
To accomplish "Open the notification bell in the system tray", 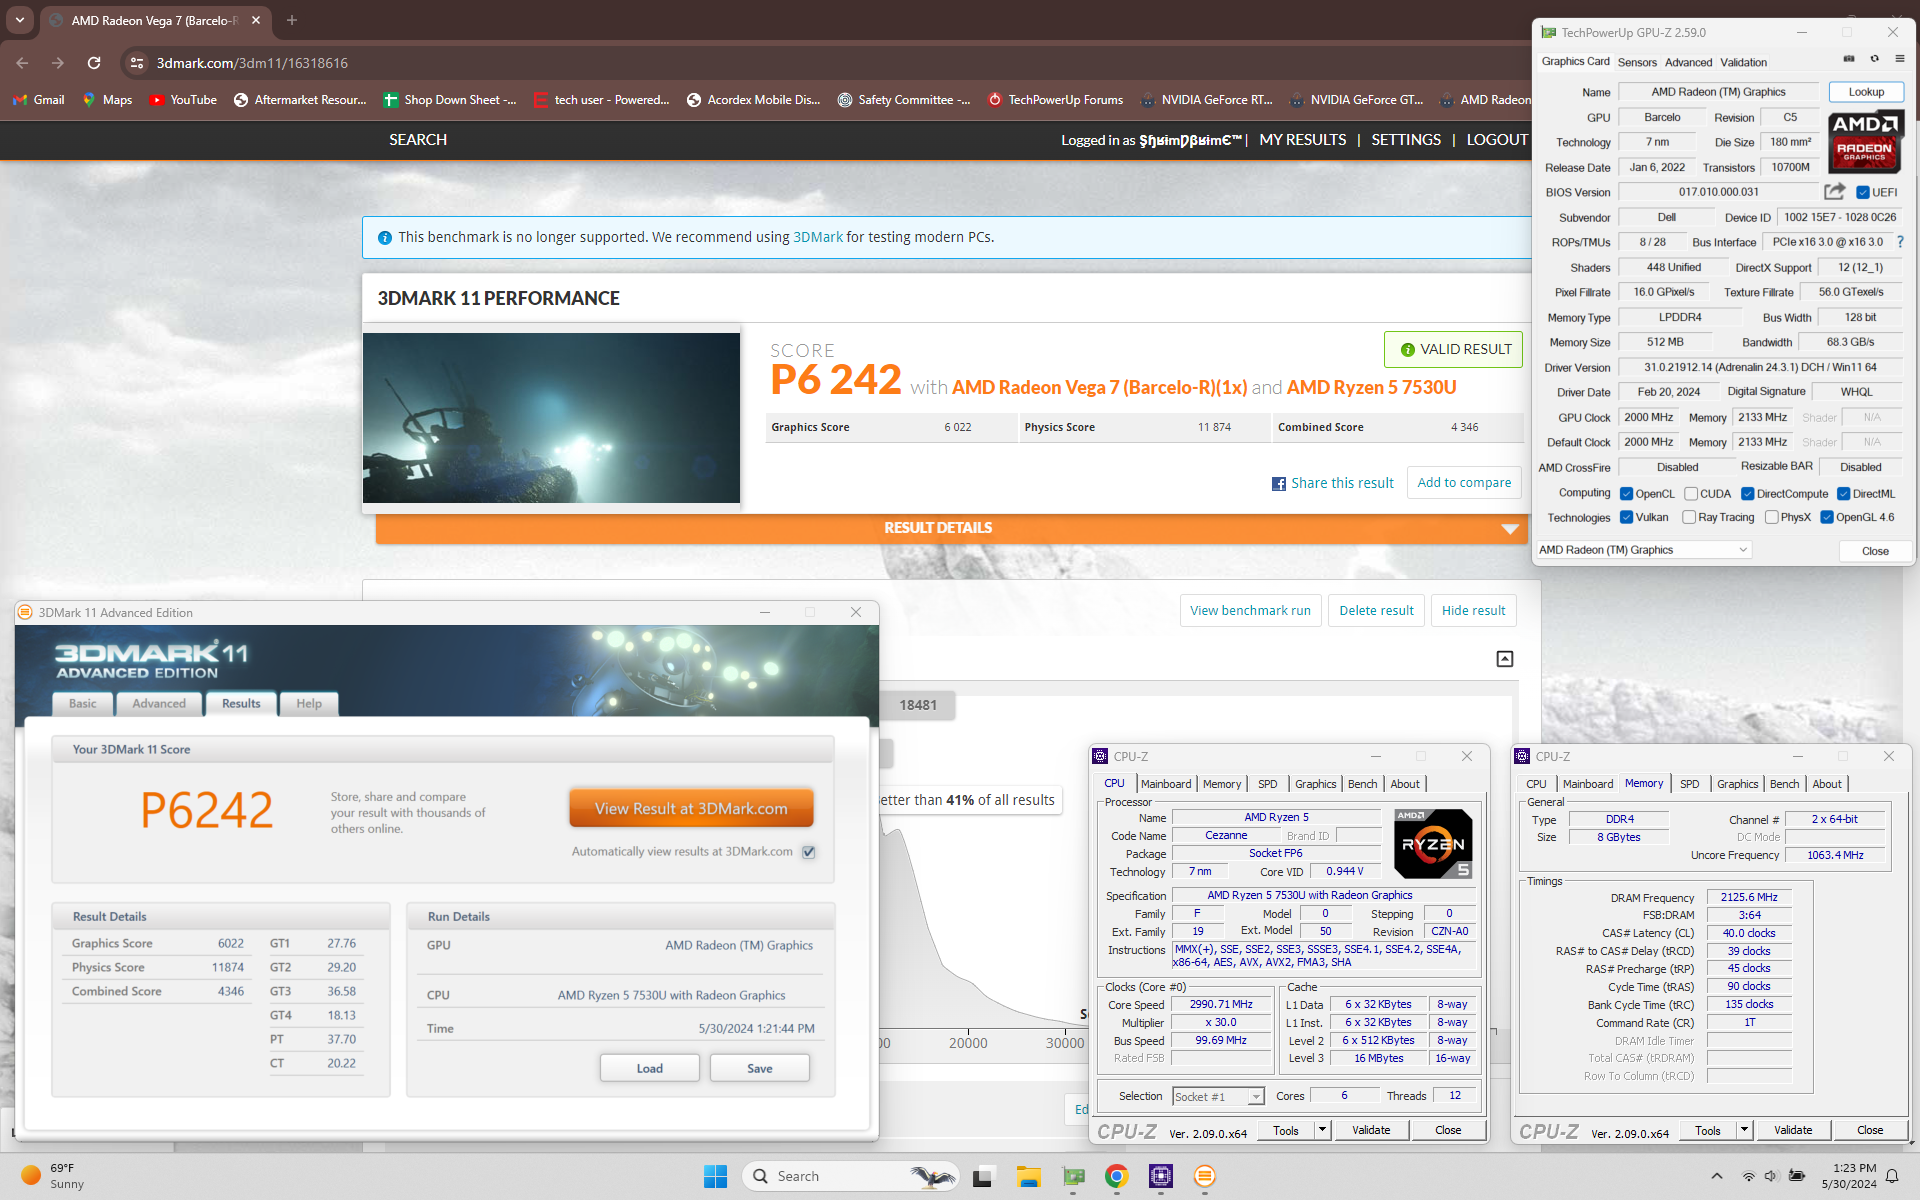I will tap(1892, 1176).
